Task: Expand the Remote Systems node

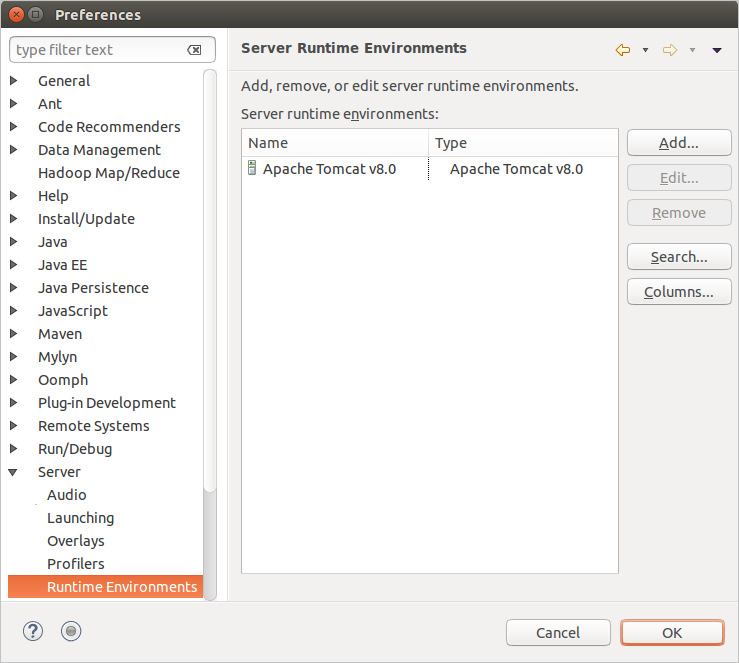Action: click(x=14, y=426)
